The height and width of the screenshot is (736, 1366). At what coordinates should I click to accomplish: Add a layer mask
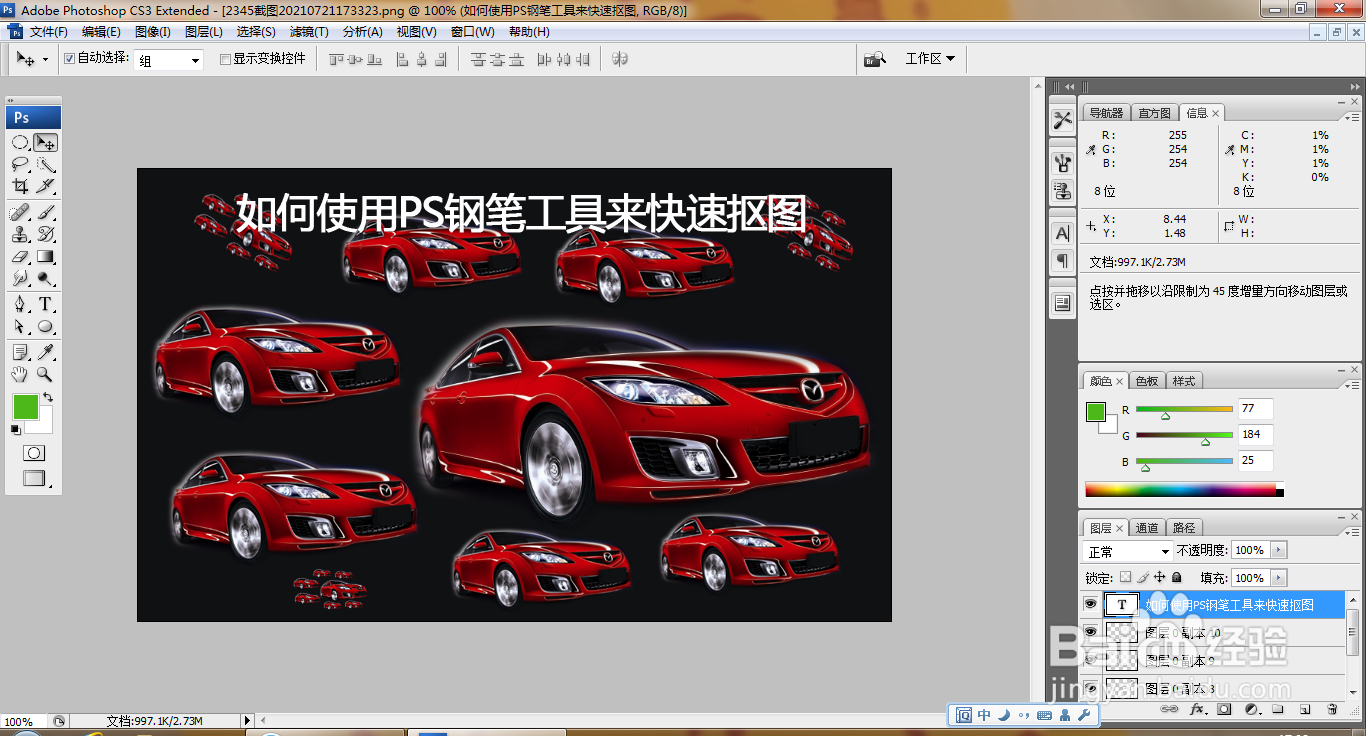[1224, 709]
